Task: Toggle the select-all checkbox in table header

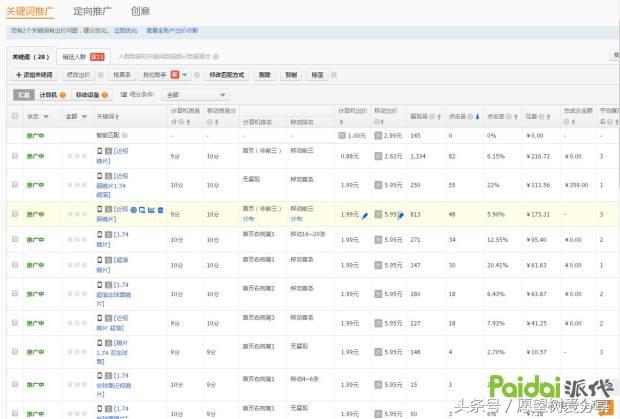Action: click(x=14, y=116)
